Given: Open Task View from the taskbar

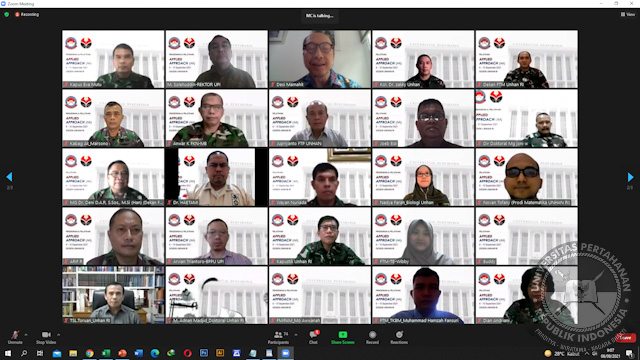Looking at the screenshot, I should (x=40, y=353).
